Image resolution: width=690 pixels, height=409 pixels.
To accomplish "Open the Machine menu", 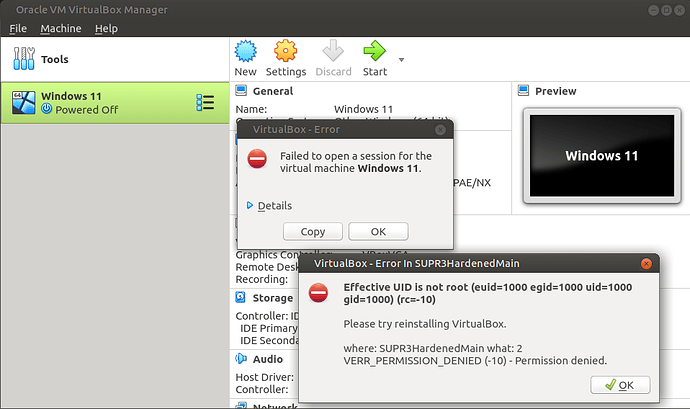I will (x=61, y=29).
